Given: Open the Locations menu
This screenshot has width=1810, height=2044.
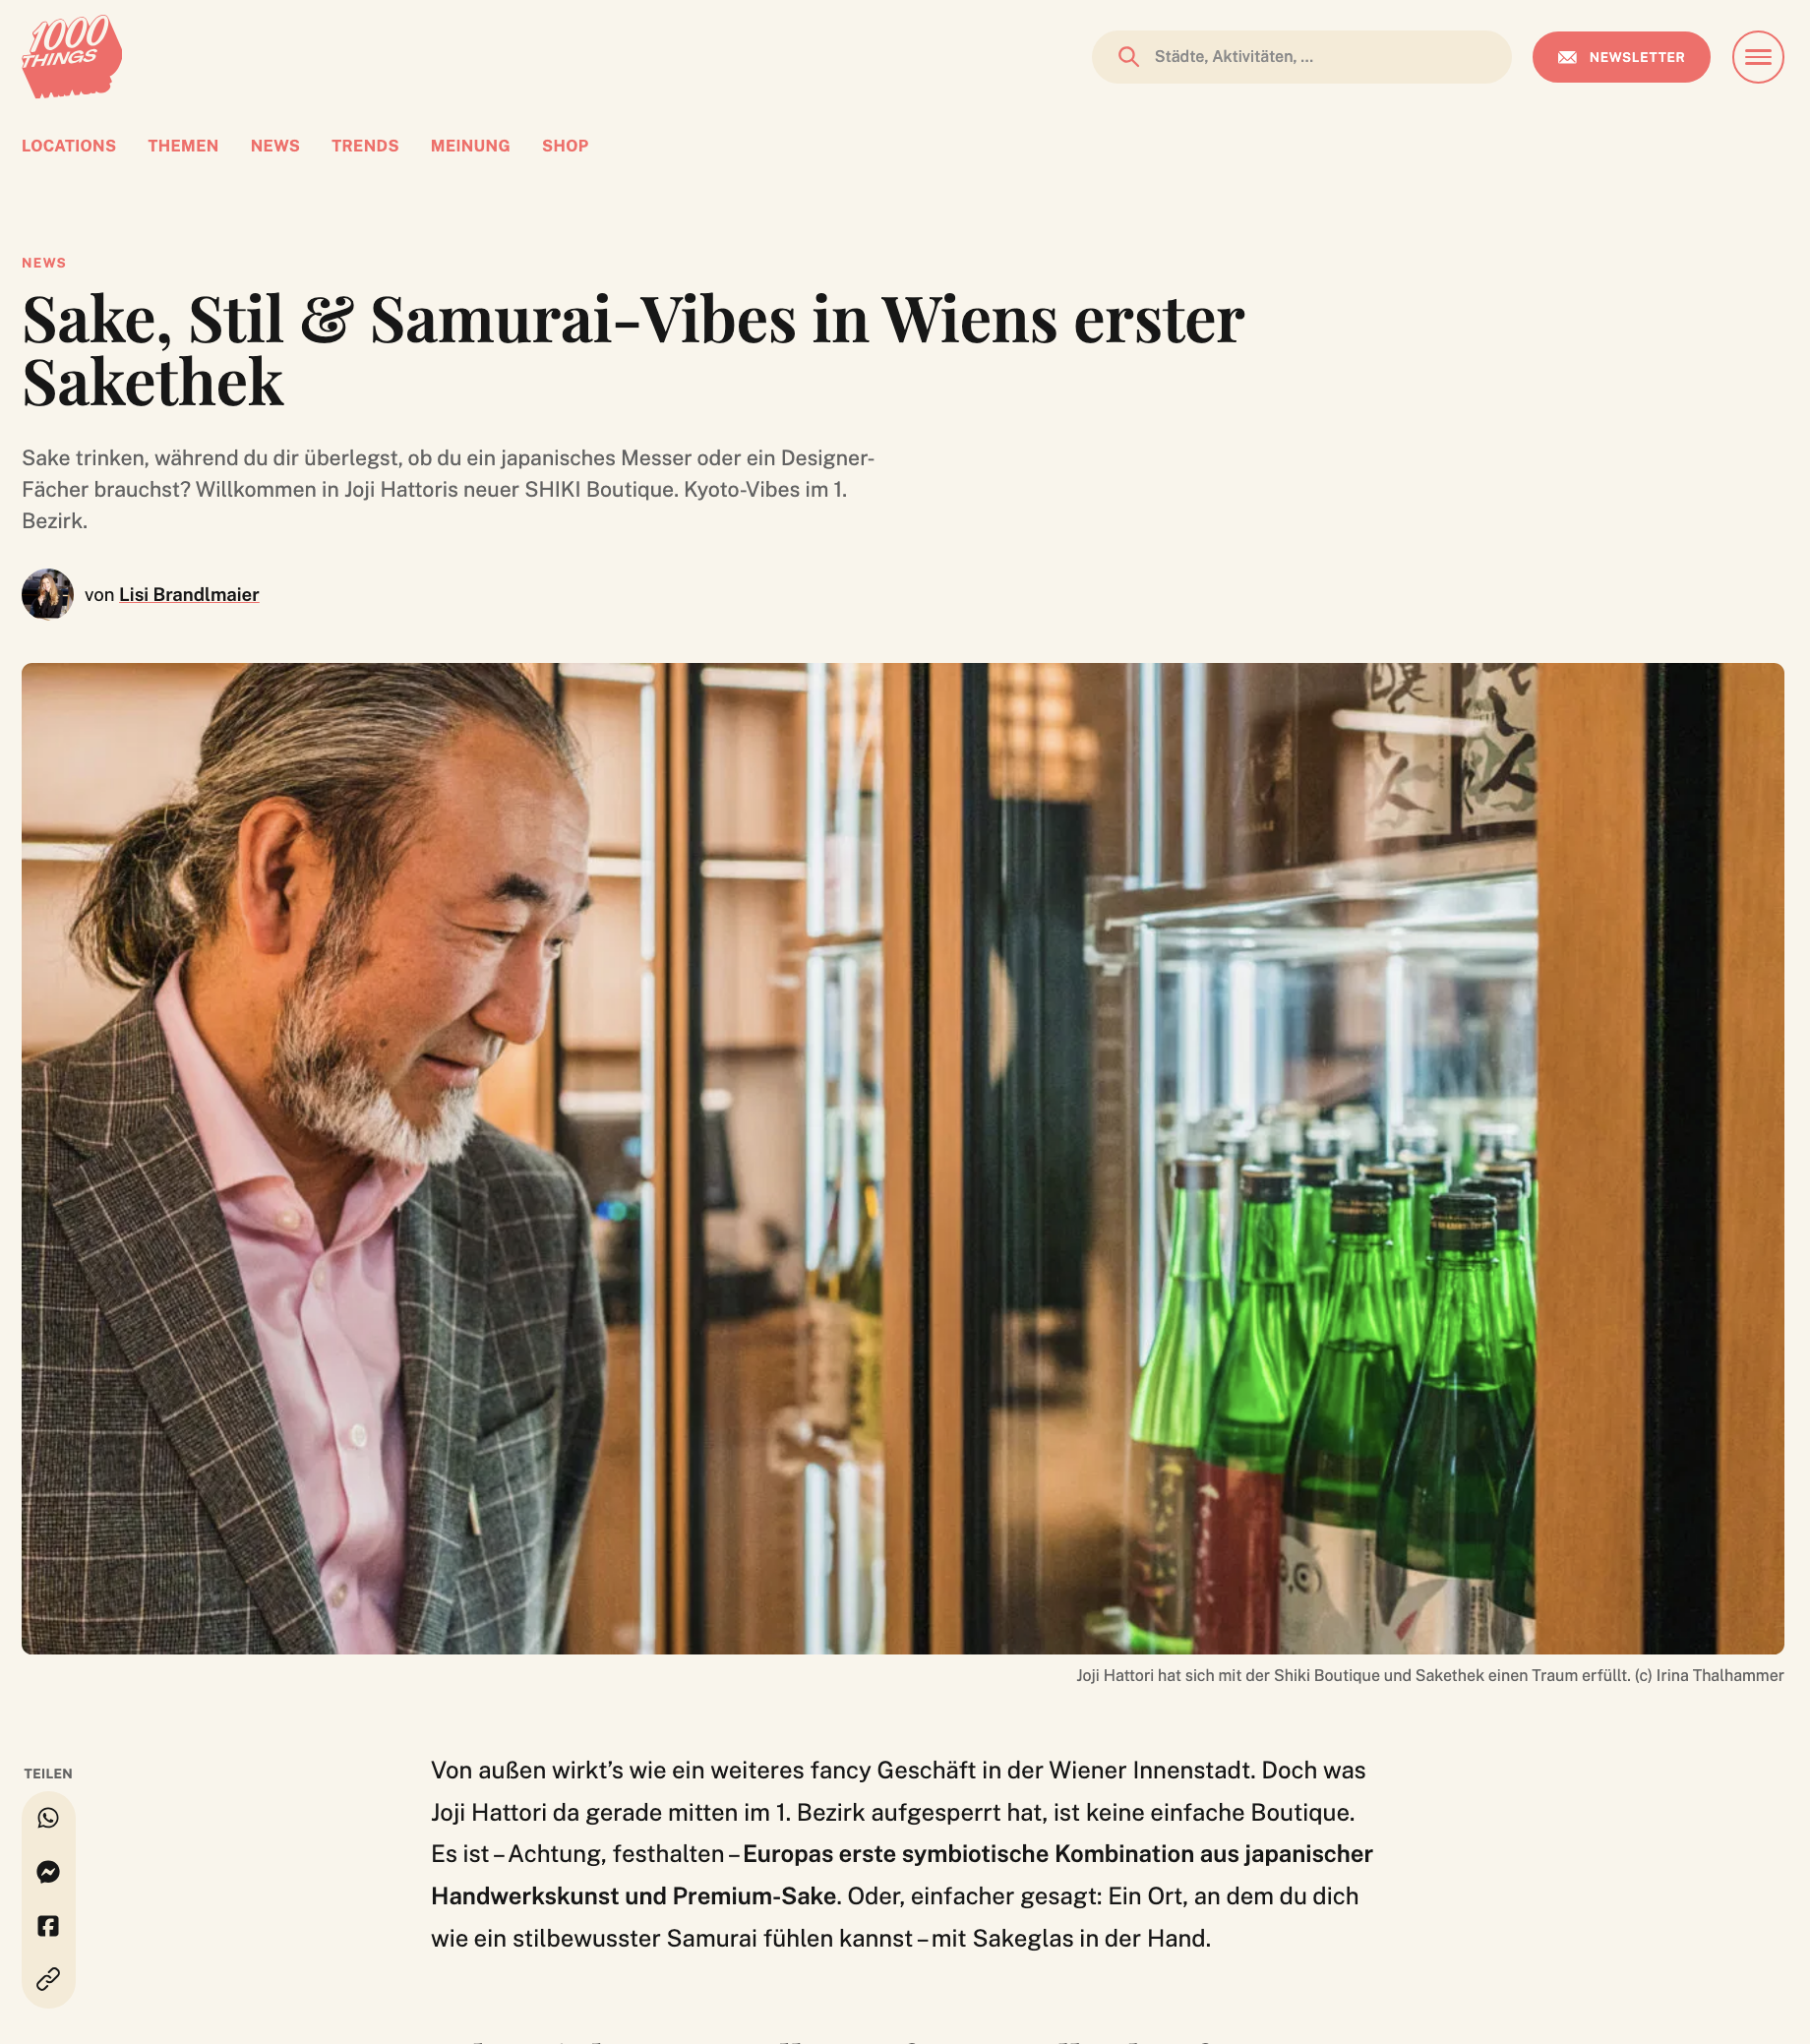Looking at the screenshot, I should pyautogui.click(x=69, y=146).
